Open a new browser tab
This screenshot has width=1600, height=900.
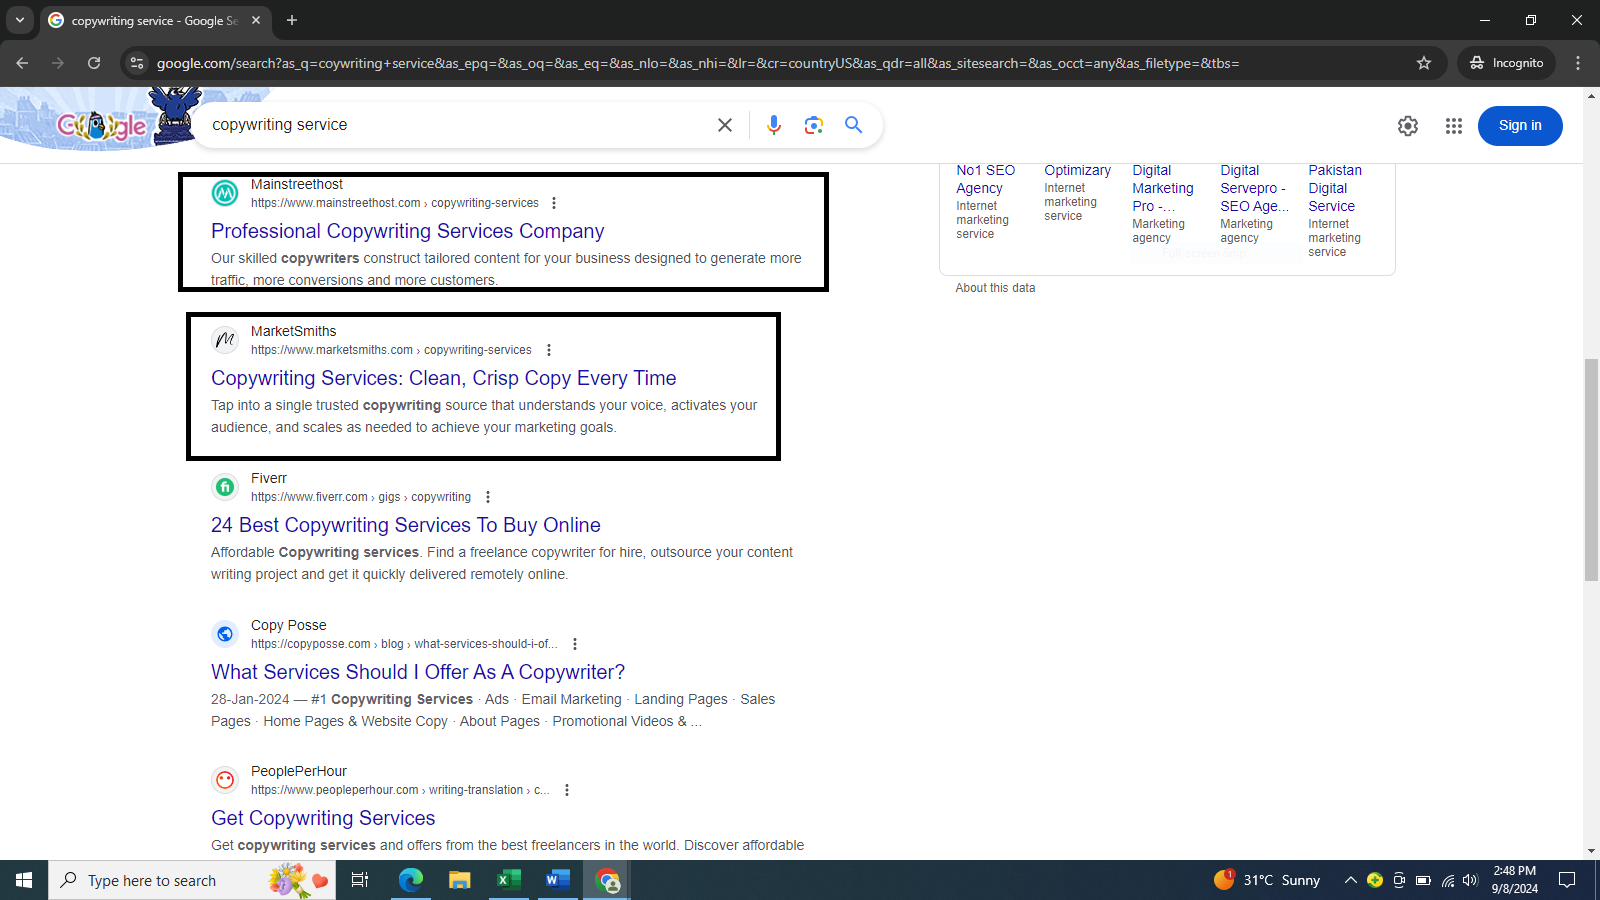coord(292,20)
